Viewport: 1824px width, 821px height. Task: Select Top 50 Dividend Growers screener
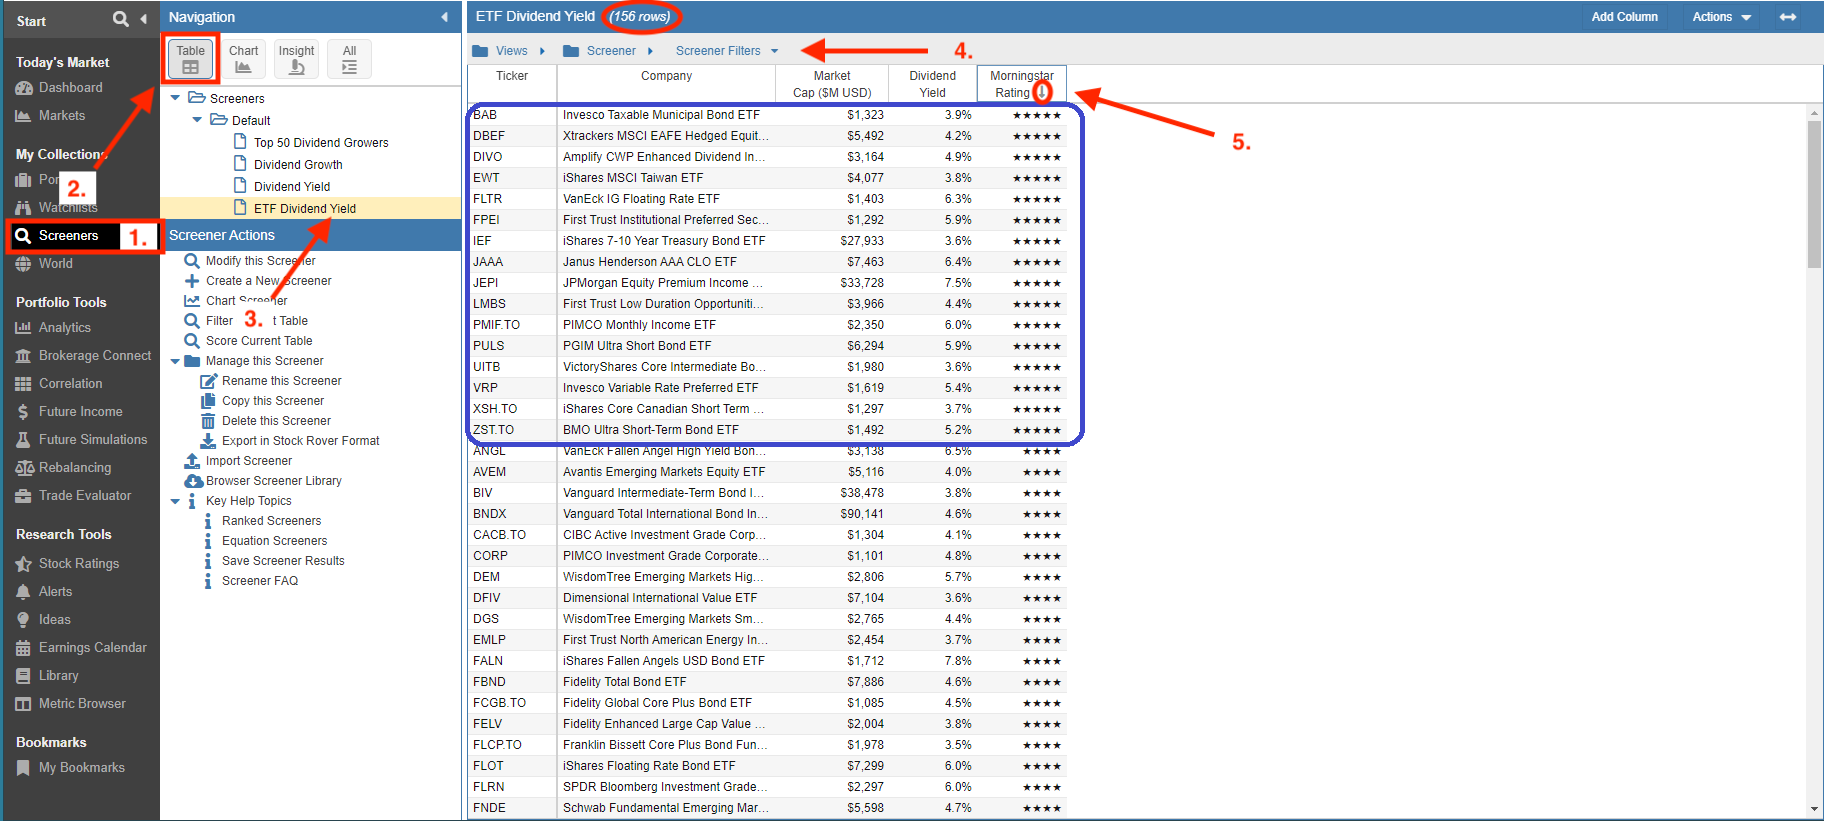coord(321,143)
